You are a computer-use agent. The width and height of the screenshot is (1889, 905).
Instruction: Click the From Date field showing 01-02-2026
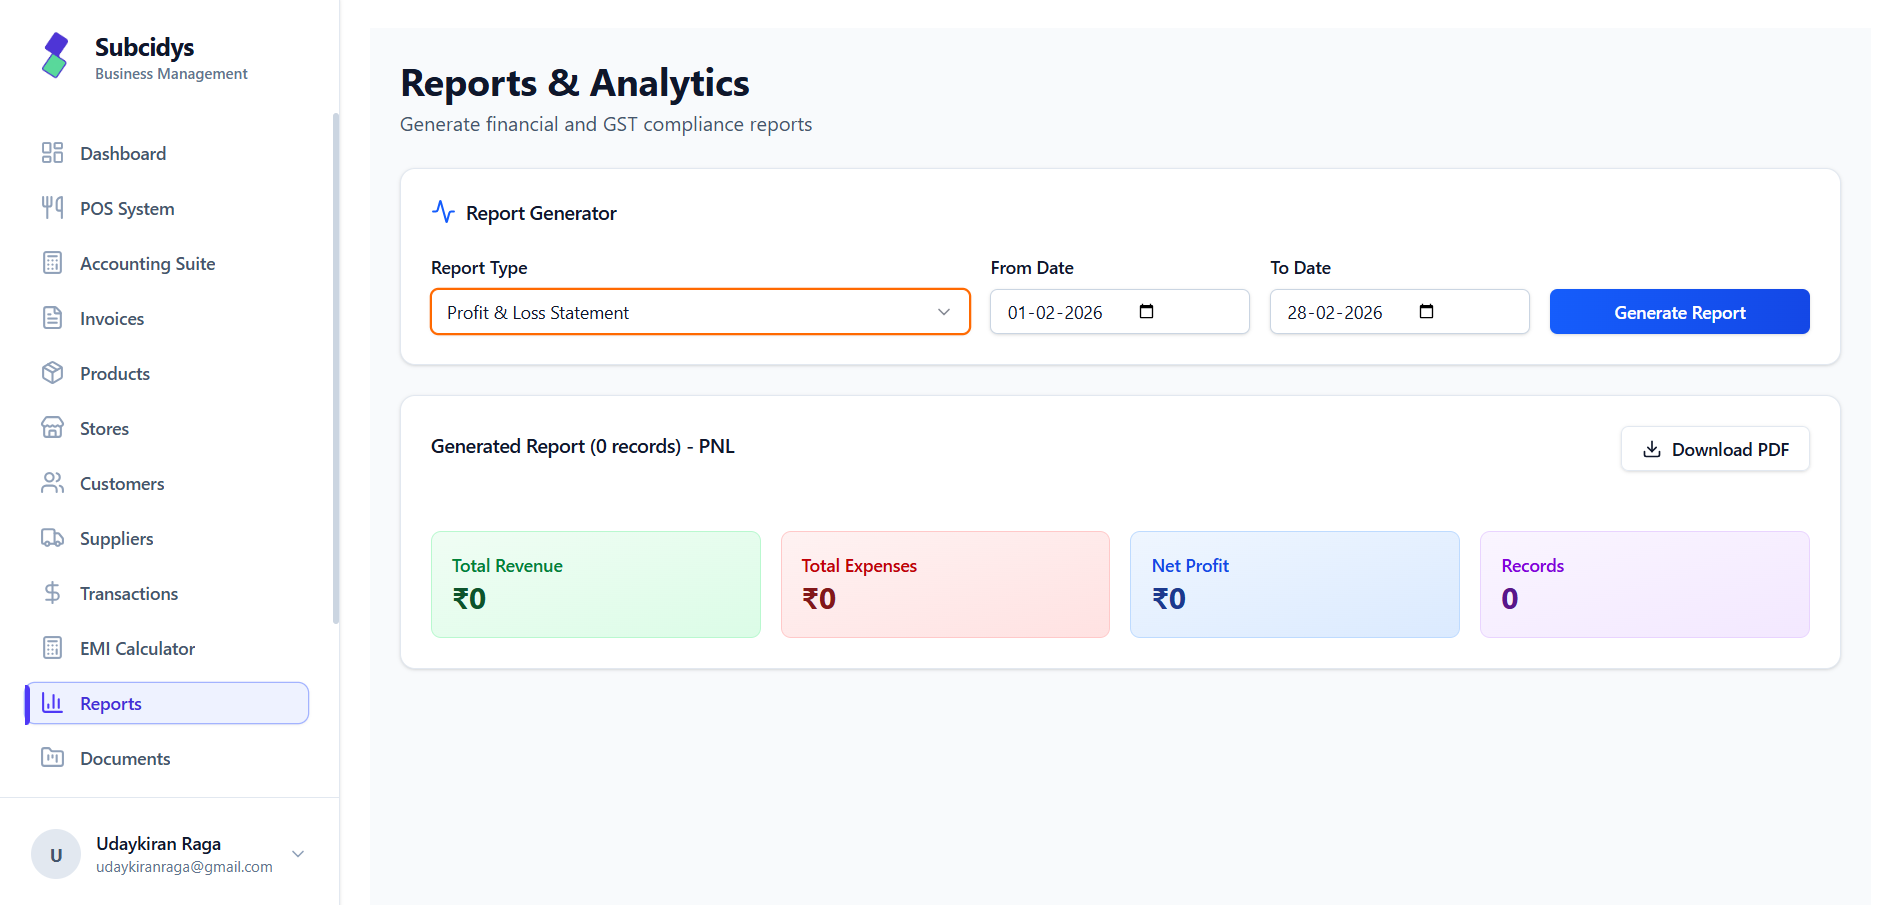click(x=1119, y=312)
